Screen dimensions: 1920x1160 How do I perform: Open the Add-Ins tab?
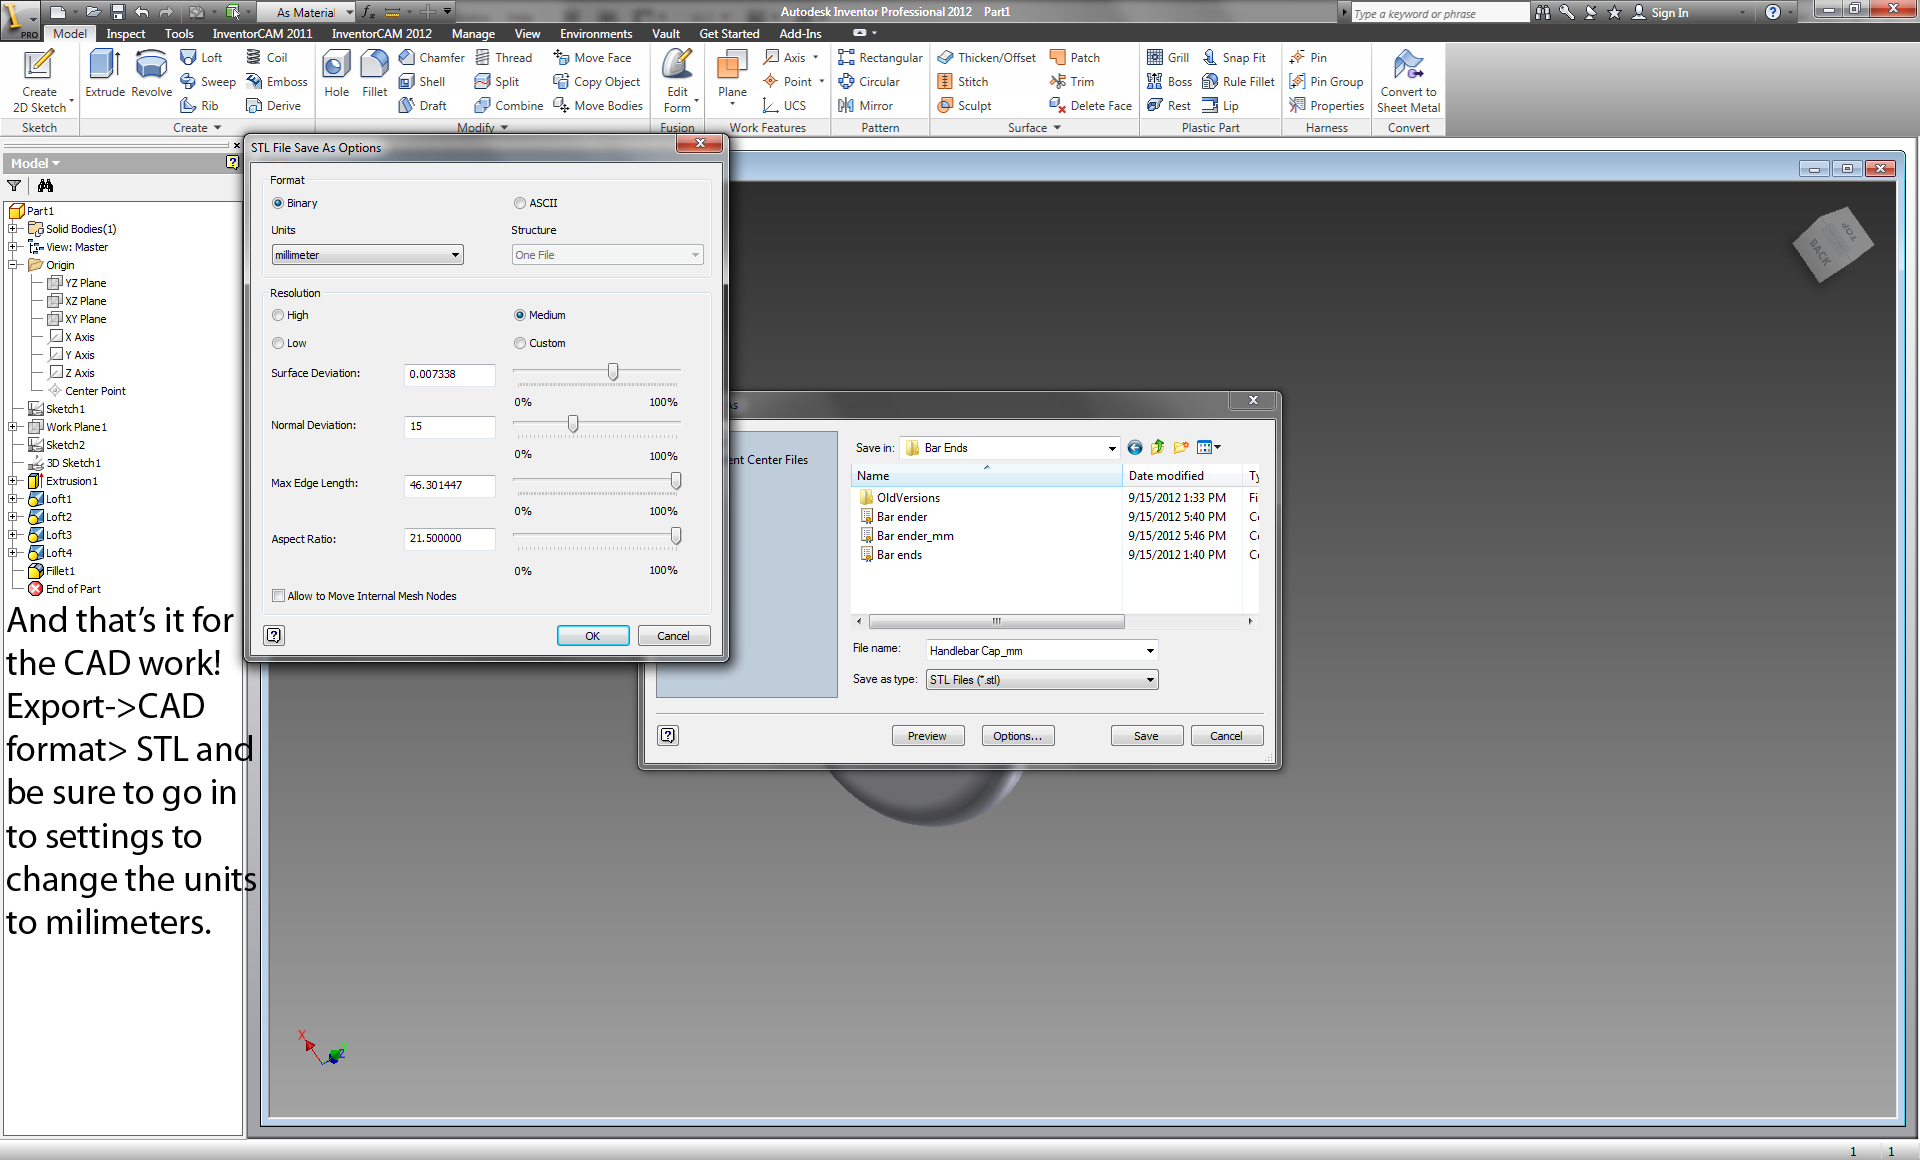click(800, 34)
